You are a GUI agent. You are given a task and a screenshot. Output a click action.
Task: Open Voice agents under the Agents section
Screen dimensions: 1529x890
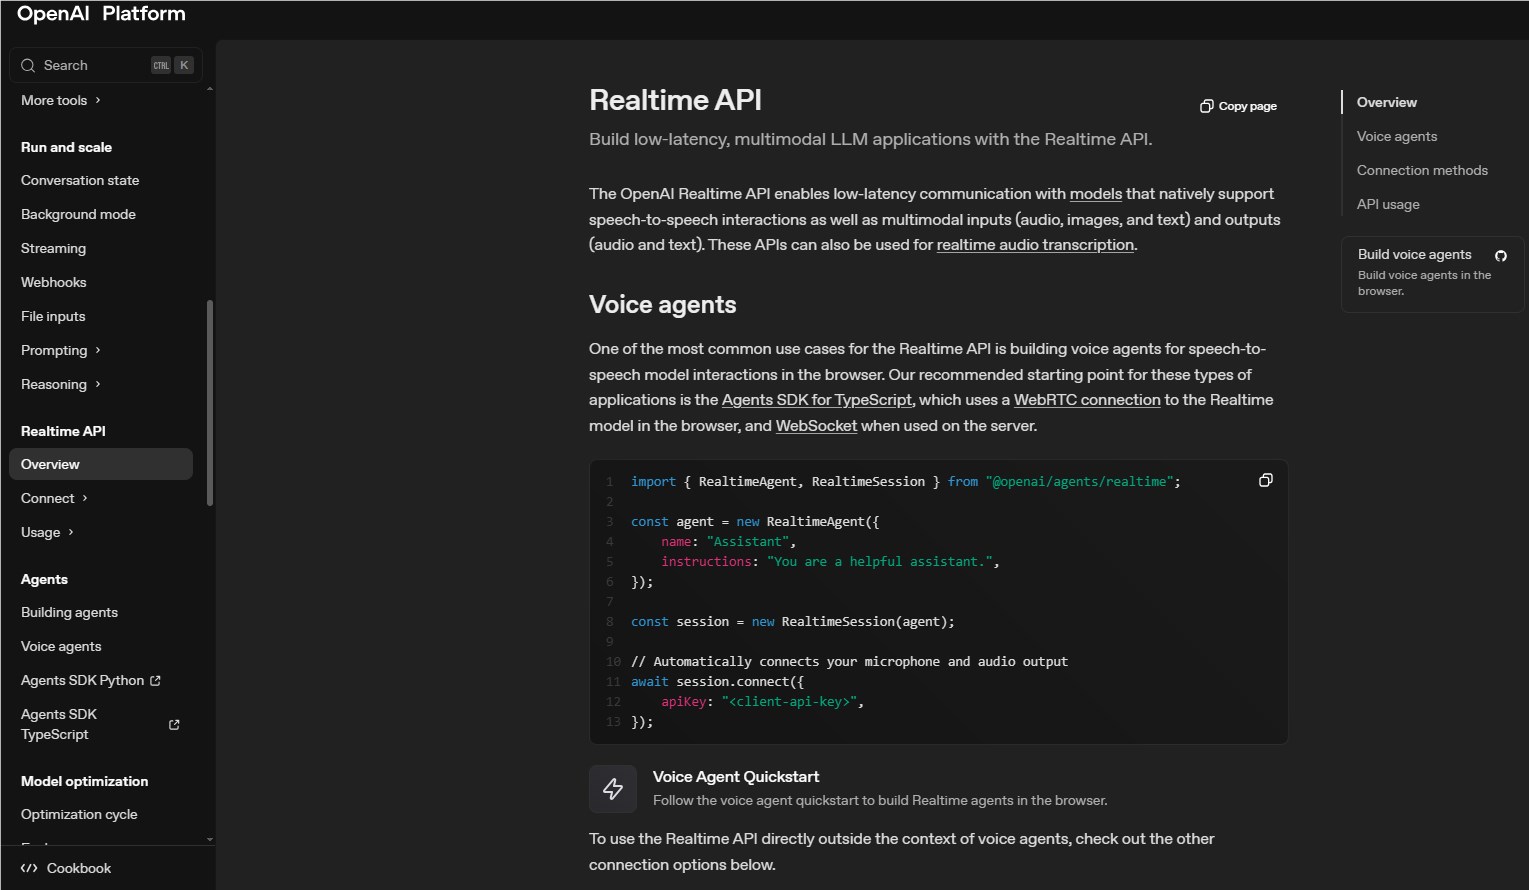coord(61,645)
